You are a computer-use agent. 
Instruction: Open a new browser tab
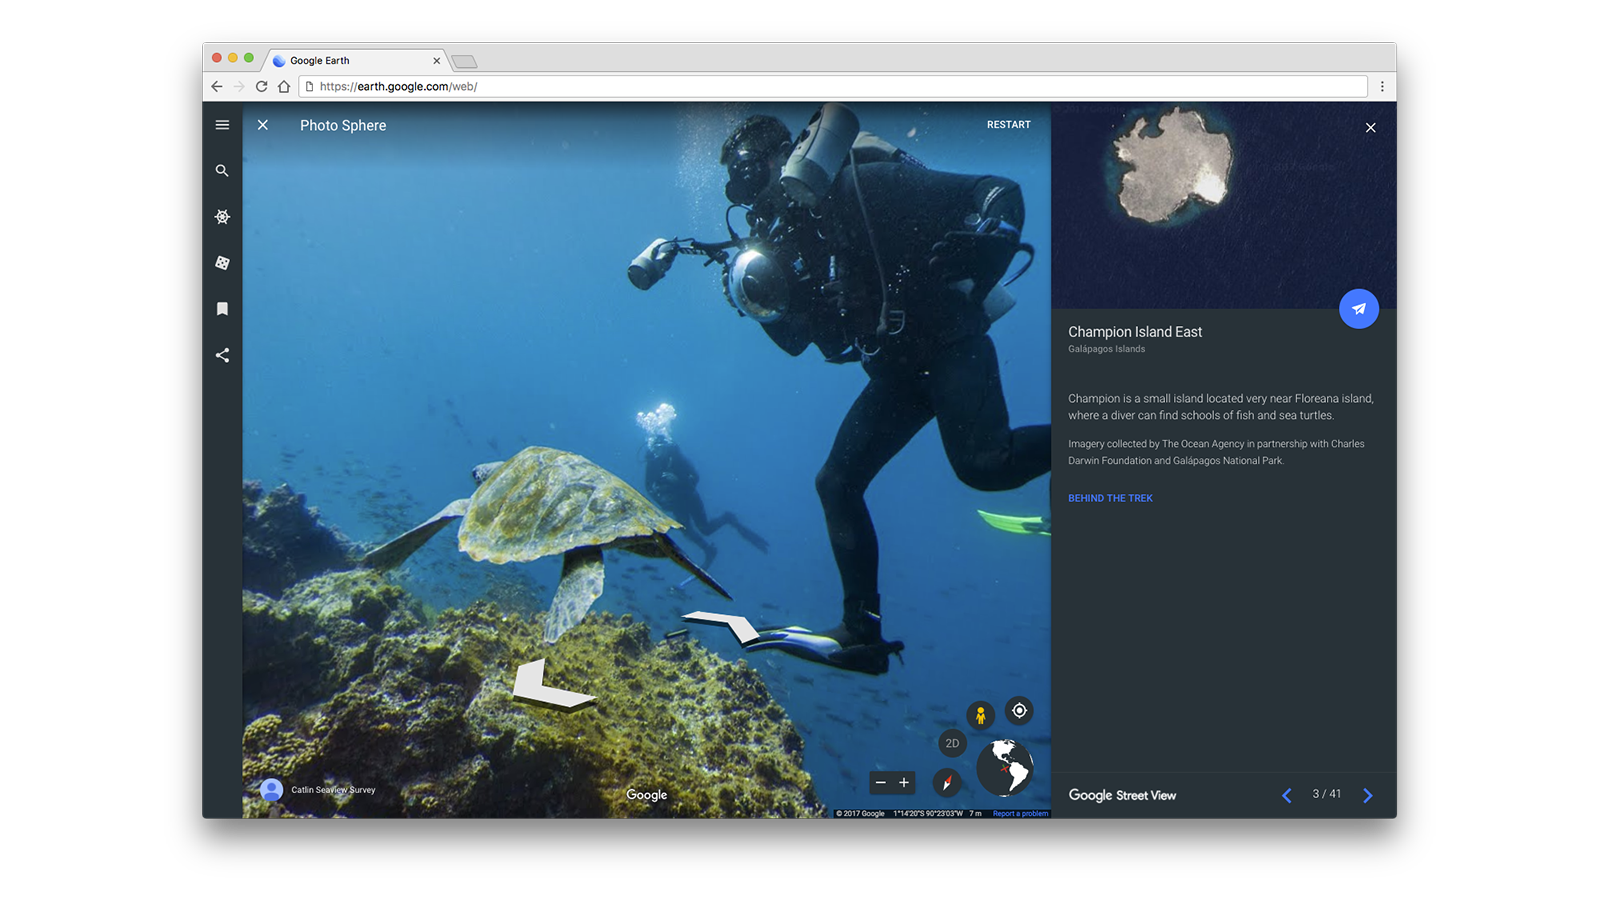tap(464, 62)
